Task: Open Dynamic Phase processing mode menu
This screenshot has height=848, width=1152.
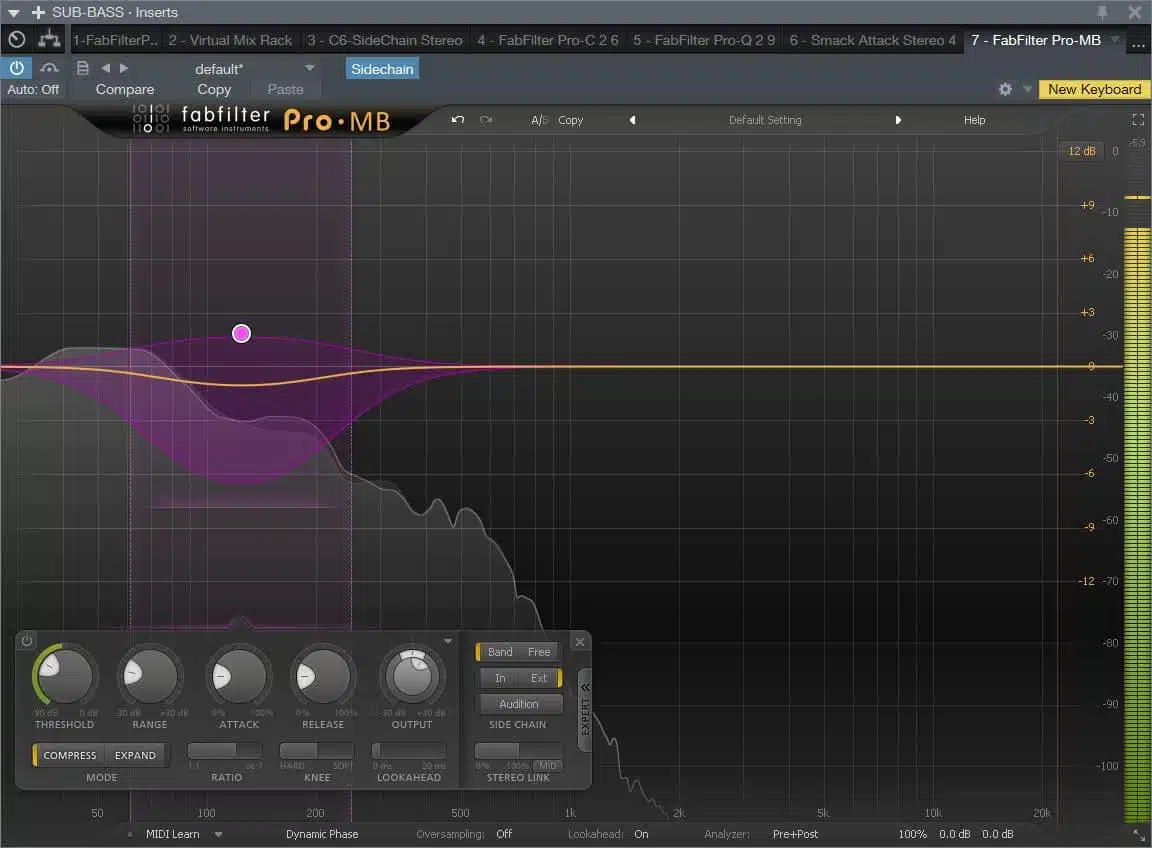Action: tap(322, 834)
